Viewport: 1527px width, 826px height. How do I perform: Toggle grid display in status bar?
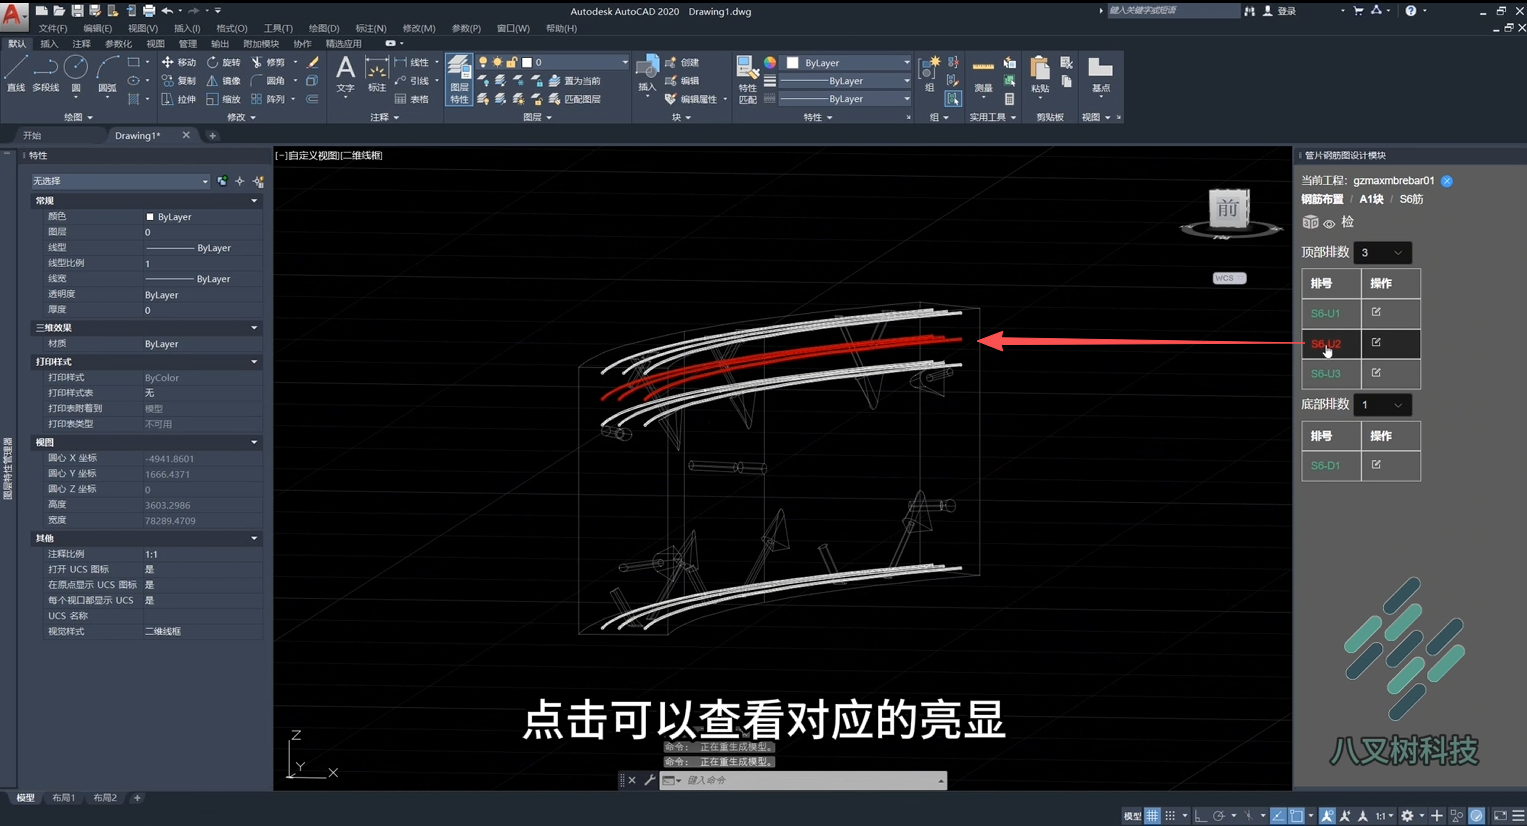tap(1152, 816)
